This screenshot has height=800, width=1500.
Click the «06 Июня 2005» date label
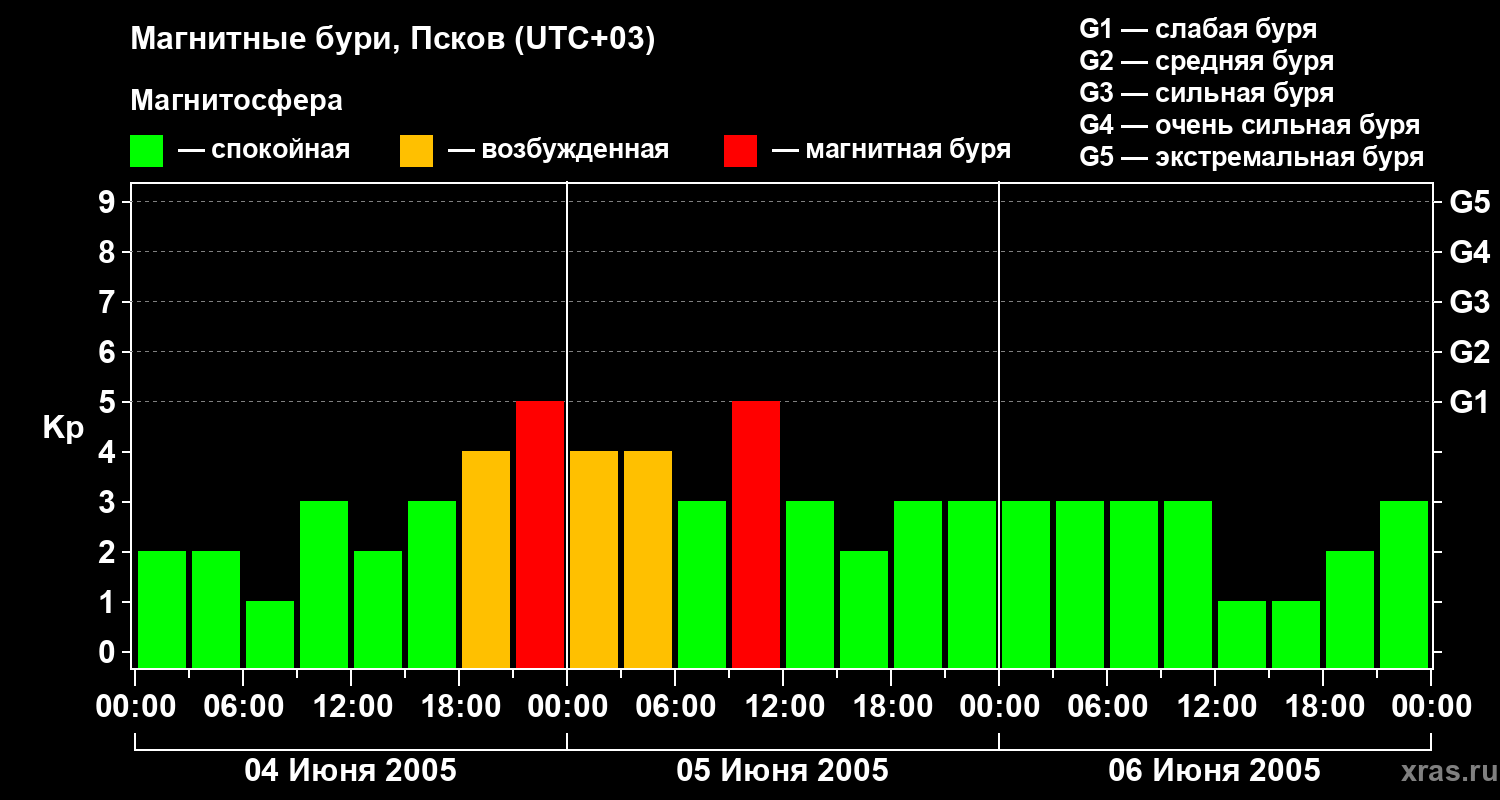click(x=1215, y=771)
